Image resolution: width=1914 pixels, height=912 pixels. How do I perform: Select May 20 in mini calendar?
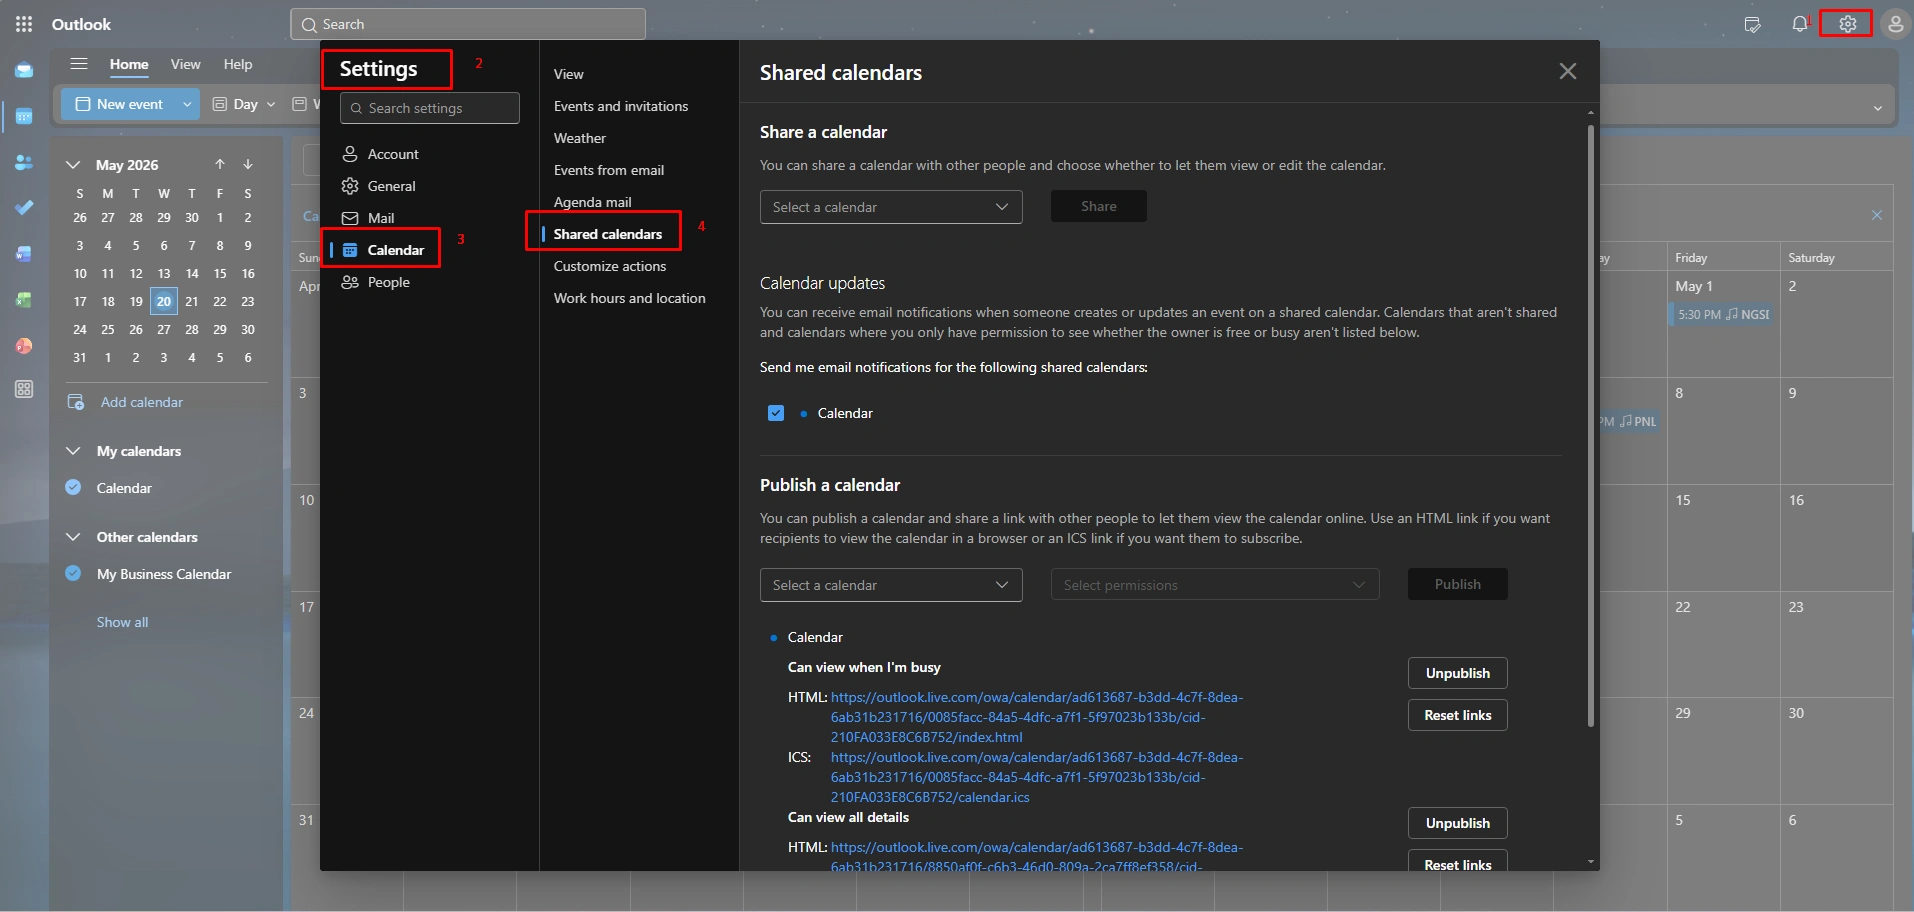click(164, 301)
